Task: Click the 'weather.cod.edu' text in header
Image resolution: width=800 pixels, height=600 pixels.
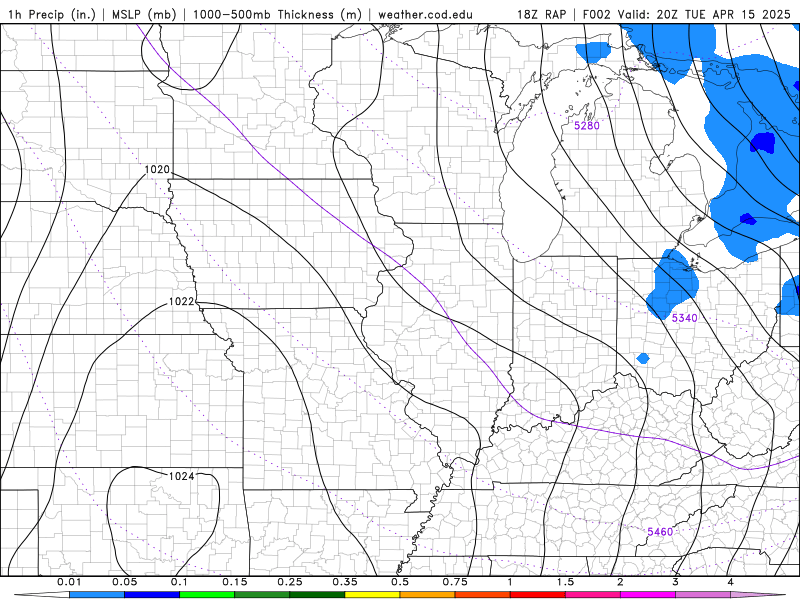Action: point(425,14)
